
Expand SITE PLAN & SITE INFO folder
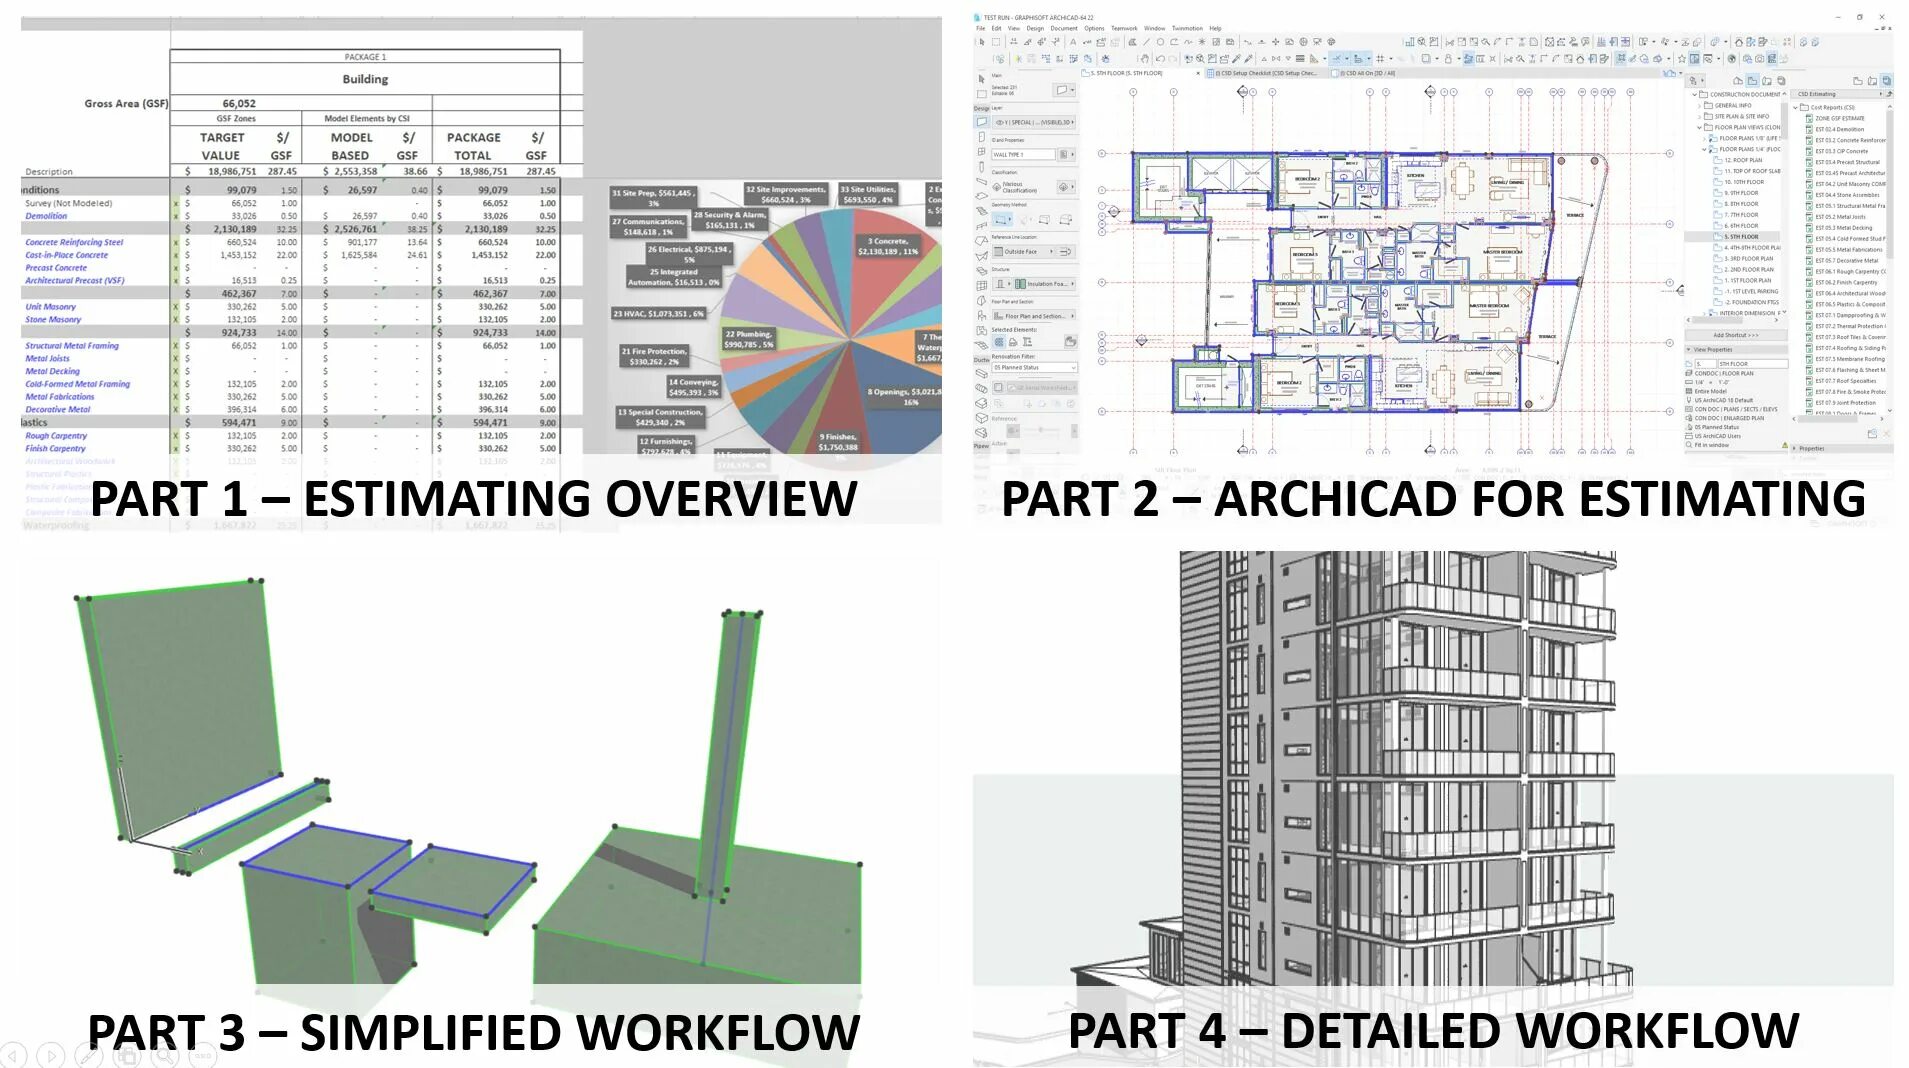tap(1699, 117)
